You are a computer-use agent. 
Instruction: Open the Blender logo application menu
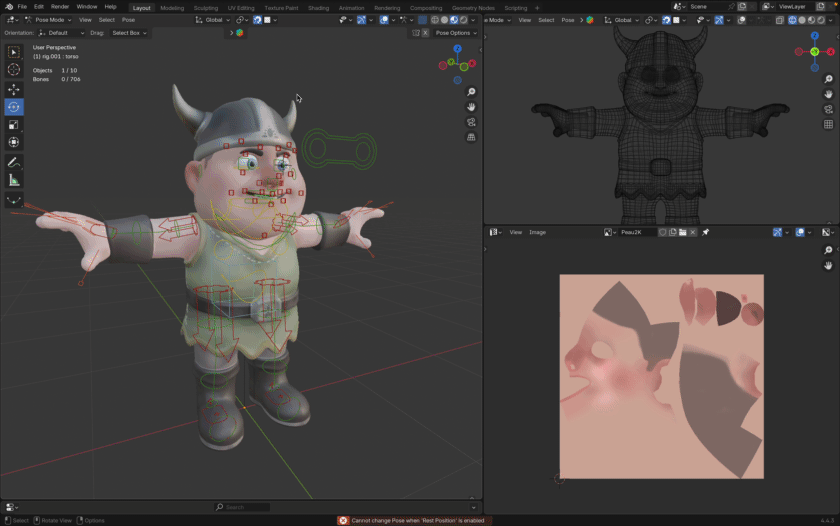click(8, 7)
